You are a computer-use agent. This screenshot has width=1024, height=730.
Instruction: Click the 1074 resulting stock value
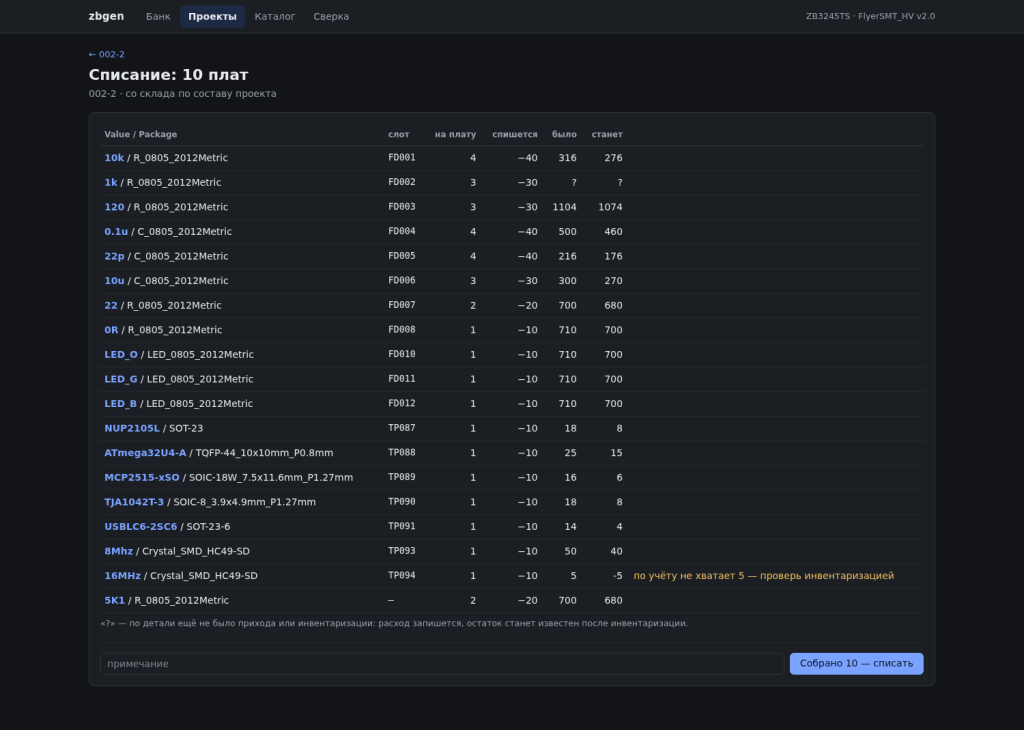click(x=610, y=207)
